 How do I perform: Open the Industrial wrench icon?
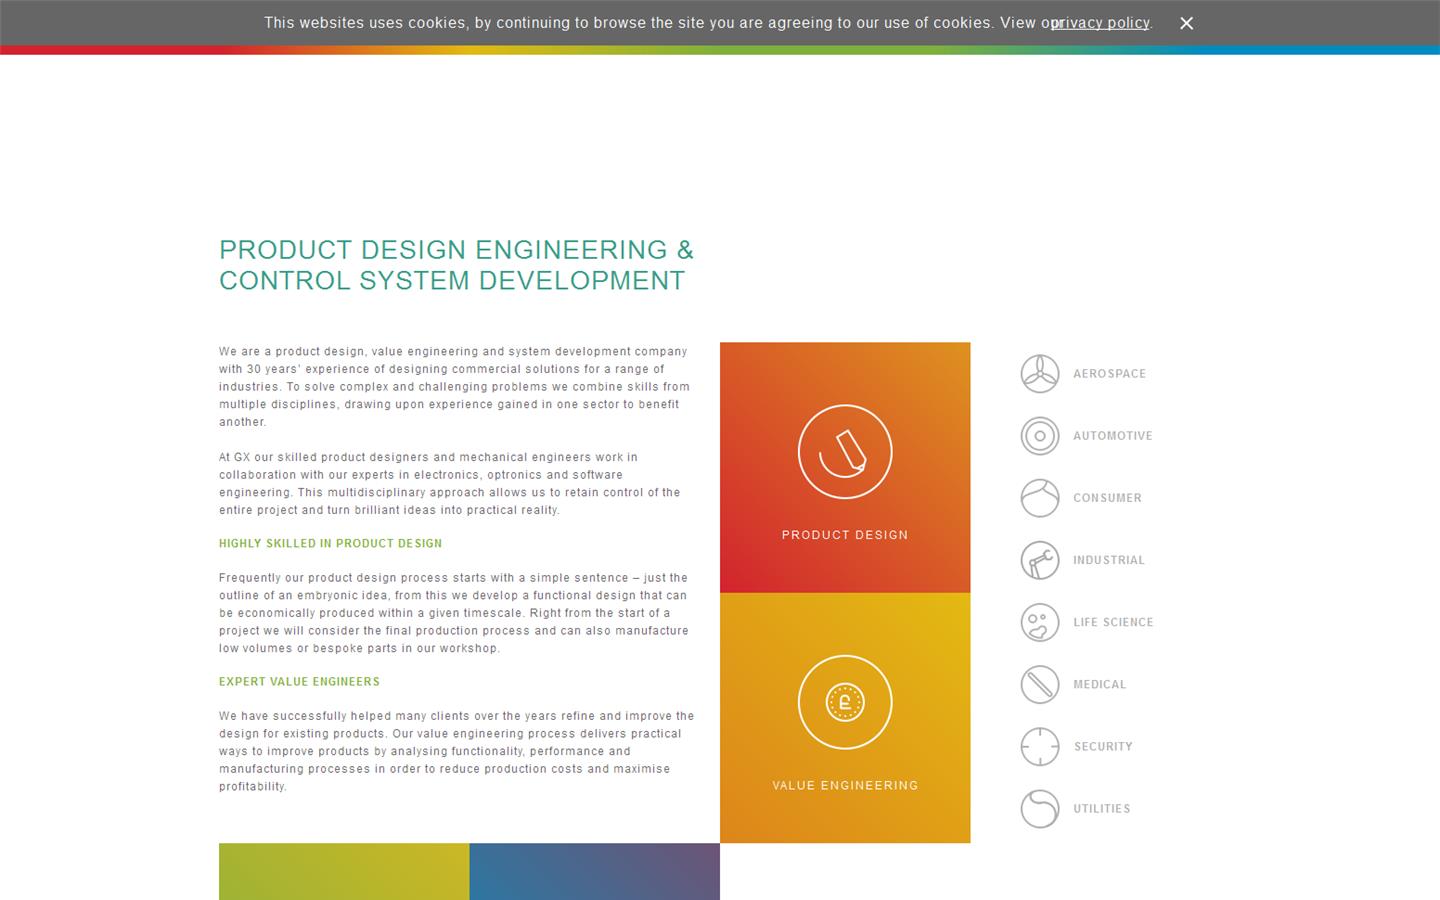tap(1040, 560)
